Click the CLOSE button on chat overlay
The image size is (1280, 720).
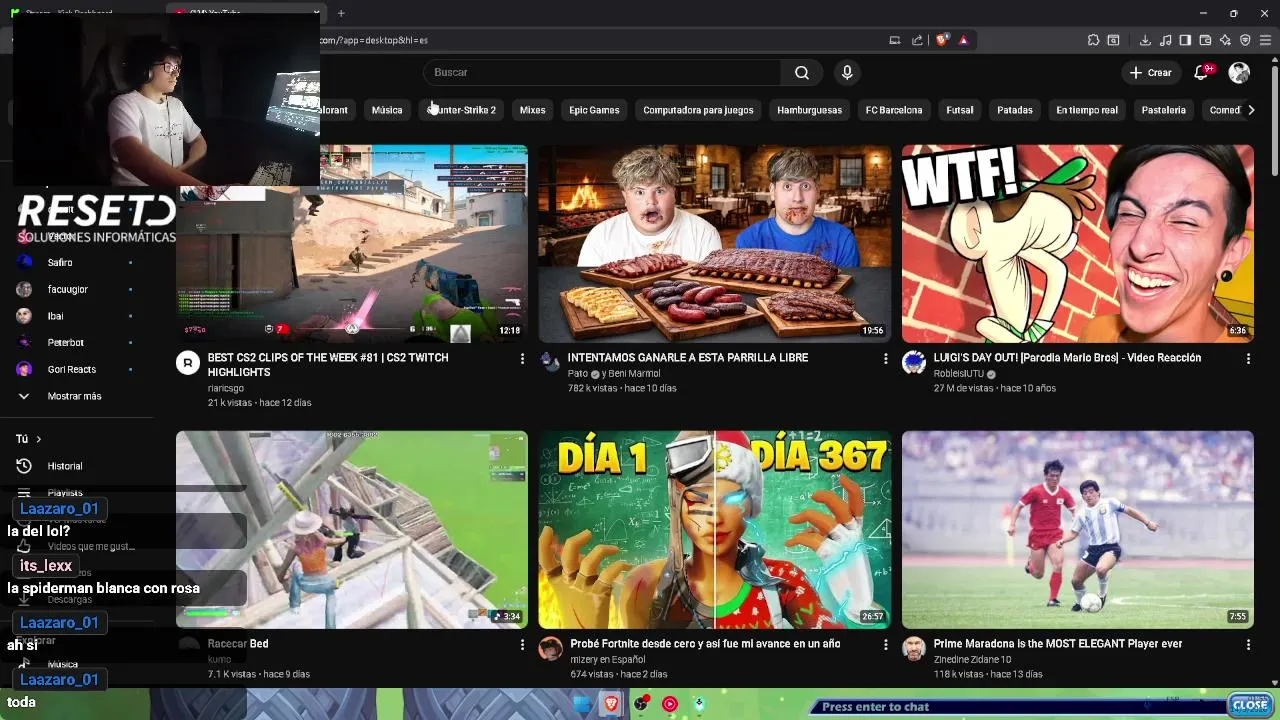pos(1250,704)
